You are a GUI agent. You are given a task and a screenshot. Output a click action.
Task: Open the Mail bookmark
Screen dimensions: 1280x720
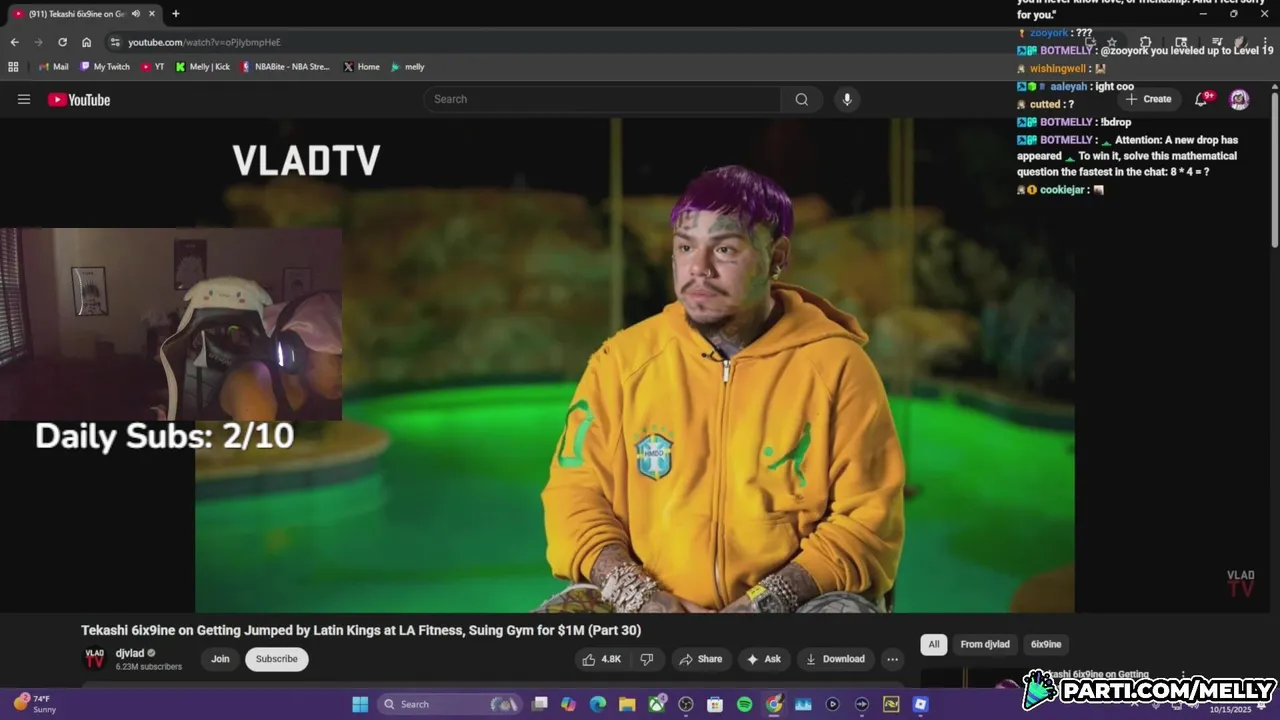[54, 67]
